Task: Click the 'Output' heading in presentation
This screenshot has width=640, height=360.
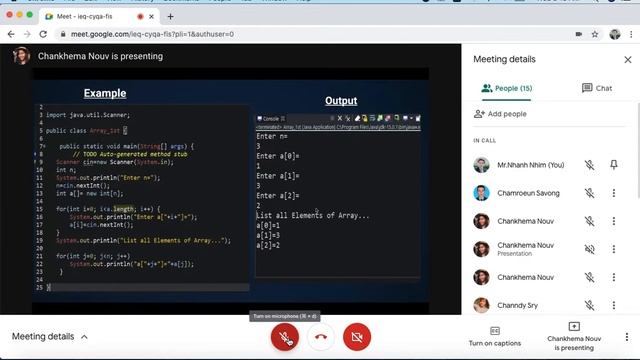Action: 341,100
